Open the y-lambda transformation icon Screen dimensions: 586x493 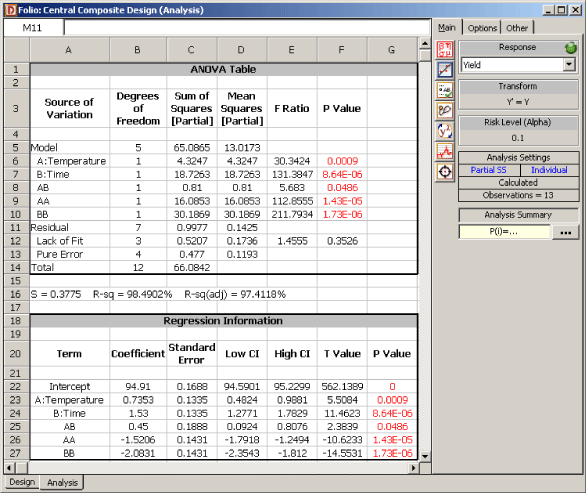pos(445,131)
